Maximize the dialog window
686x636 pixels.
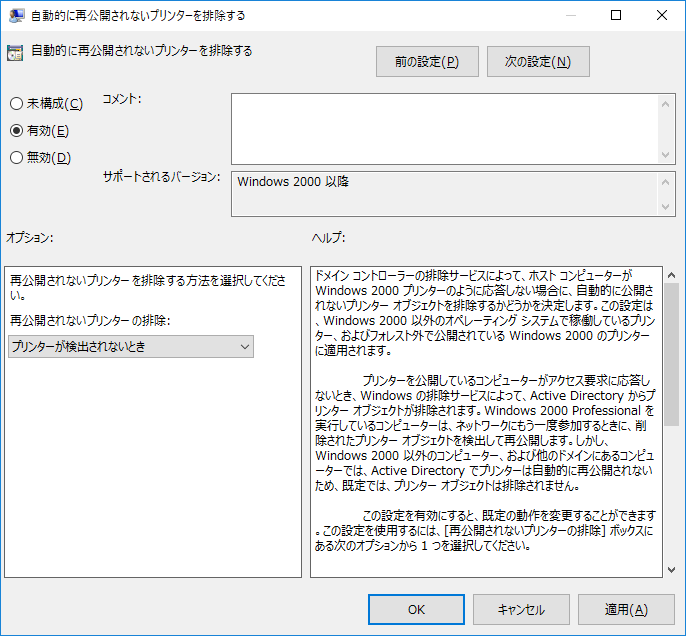click(616, 15)
